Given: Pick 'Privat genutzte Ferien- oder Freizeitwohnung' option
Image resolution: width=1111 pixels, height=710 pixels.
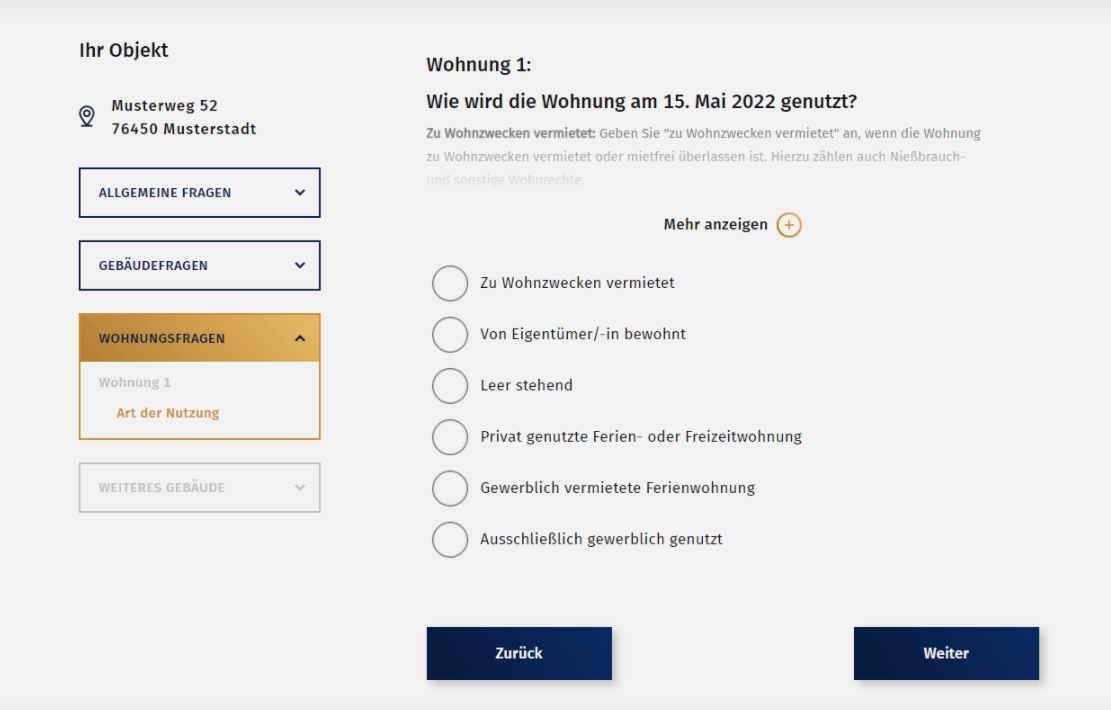Looking at the screenshot, I should pos(450,437).
